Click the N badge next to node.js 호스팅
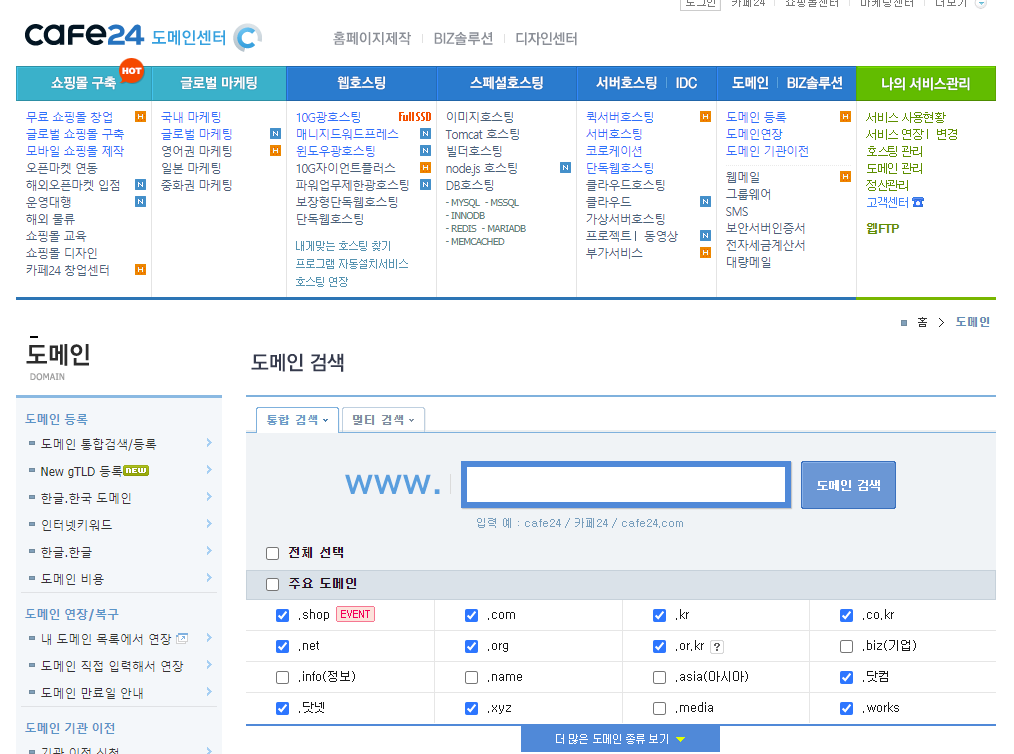The image size is (1014, 754). pyautogui.click(x=565, y=167)
